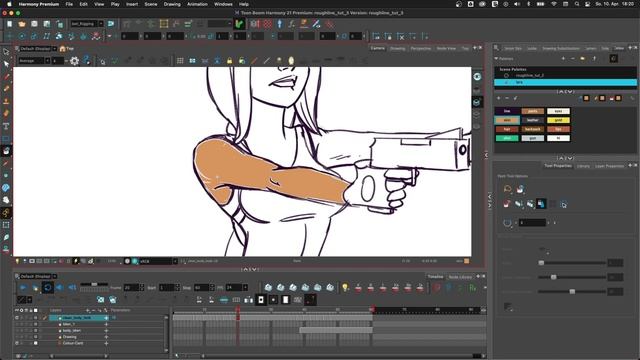Expand parameters of the Drawing layer
This screenshot has width=640, height=360.
coord(106,337)
